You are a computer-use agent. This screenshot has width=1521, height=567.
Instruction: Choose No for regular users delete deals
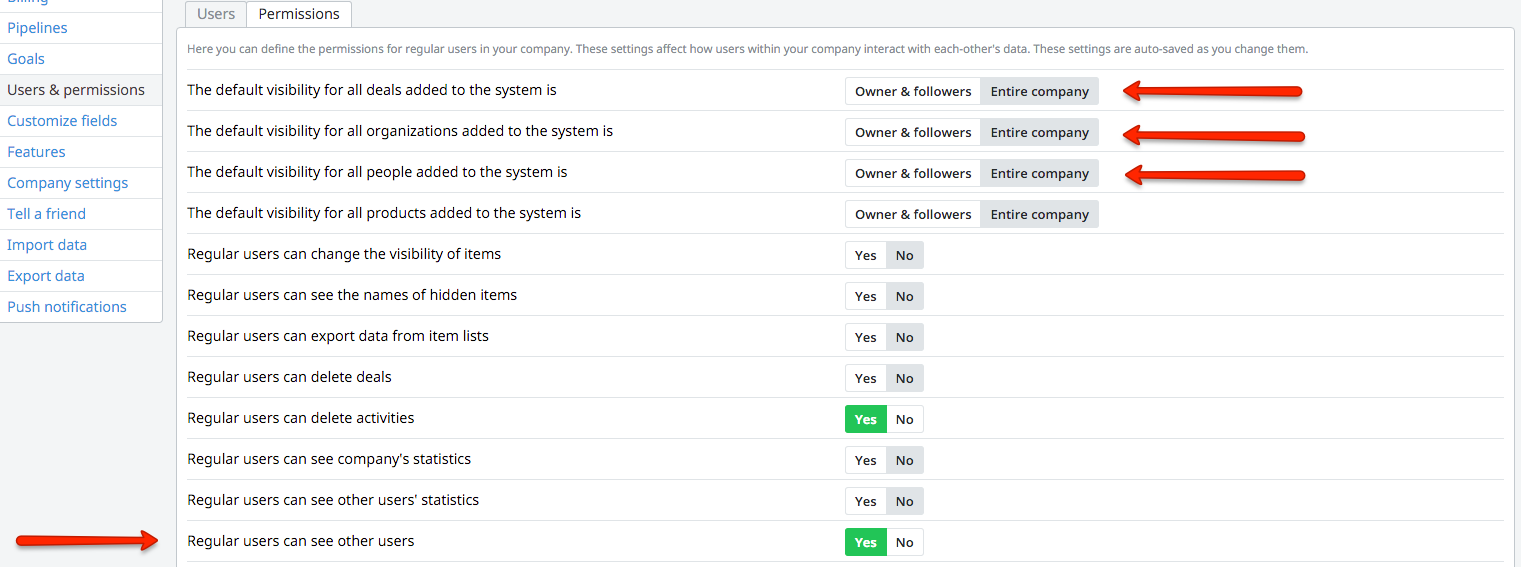[905, 378]
